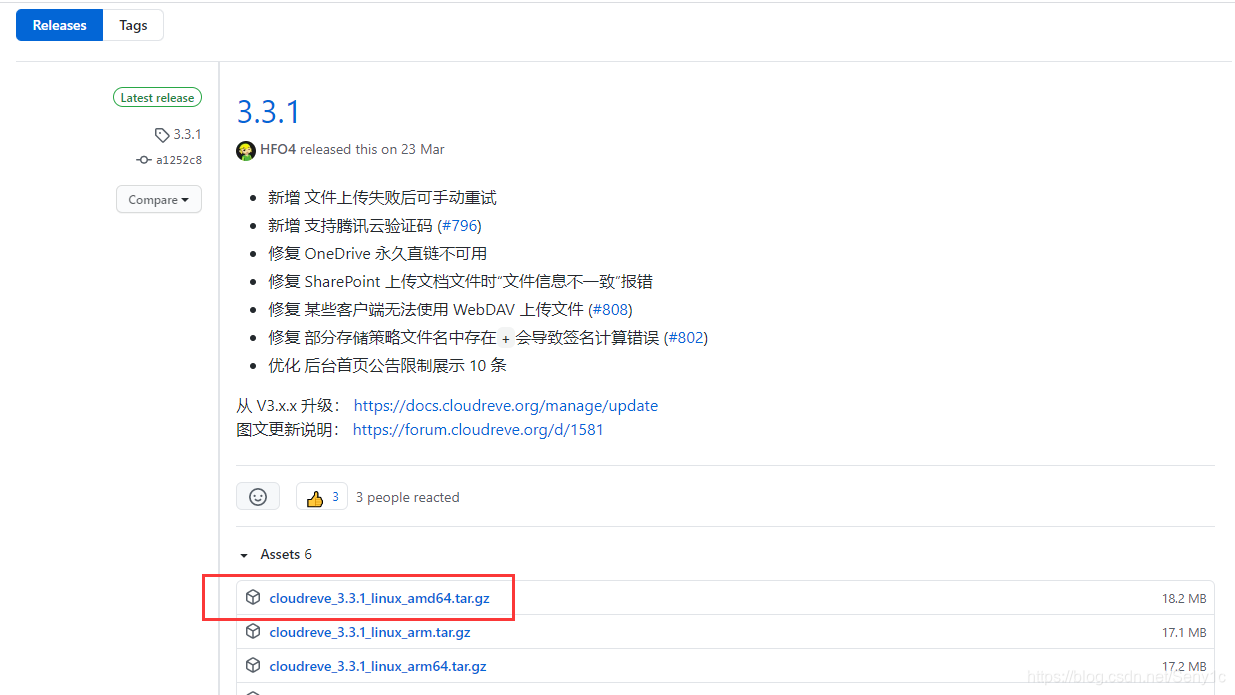Click the 17.2 MB file size
This screenshot has width=1235, height=695.
pyautogui.click(x=1184, y=666)
